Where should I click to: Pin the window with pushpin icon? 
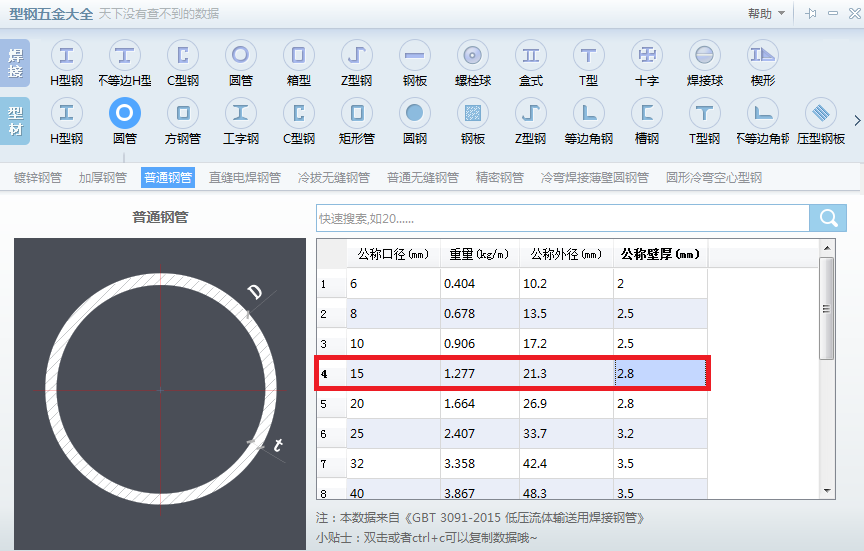point(811,14)
